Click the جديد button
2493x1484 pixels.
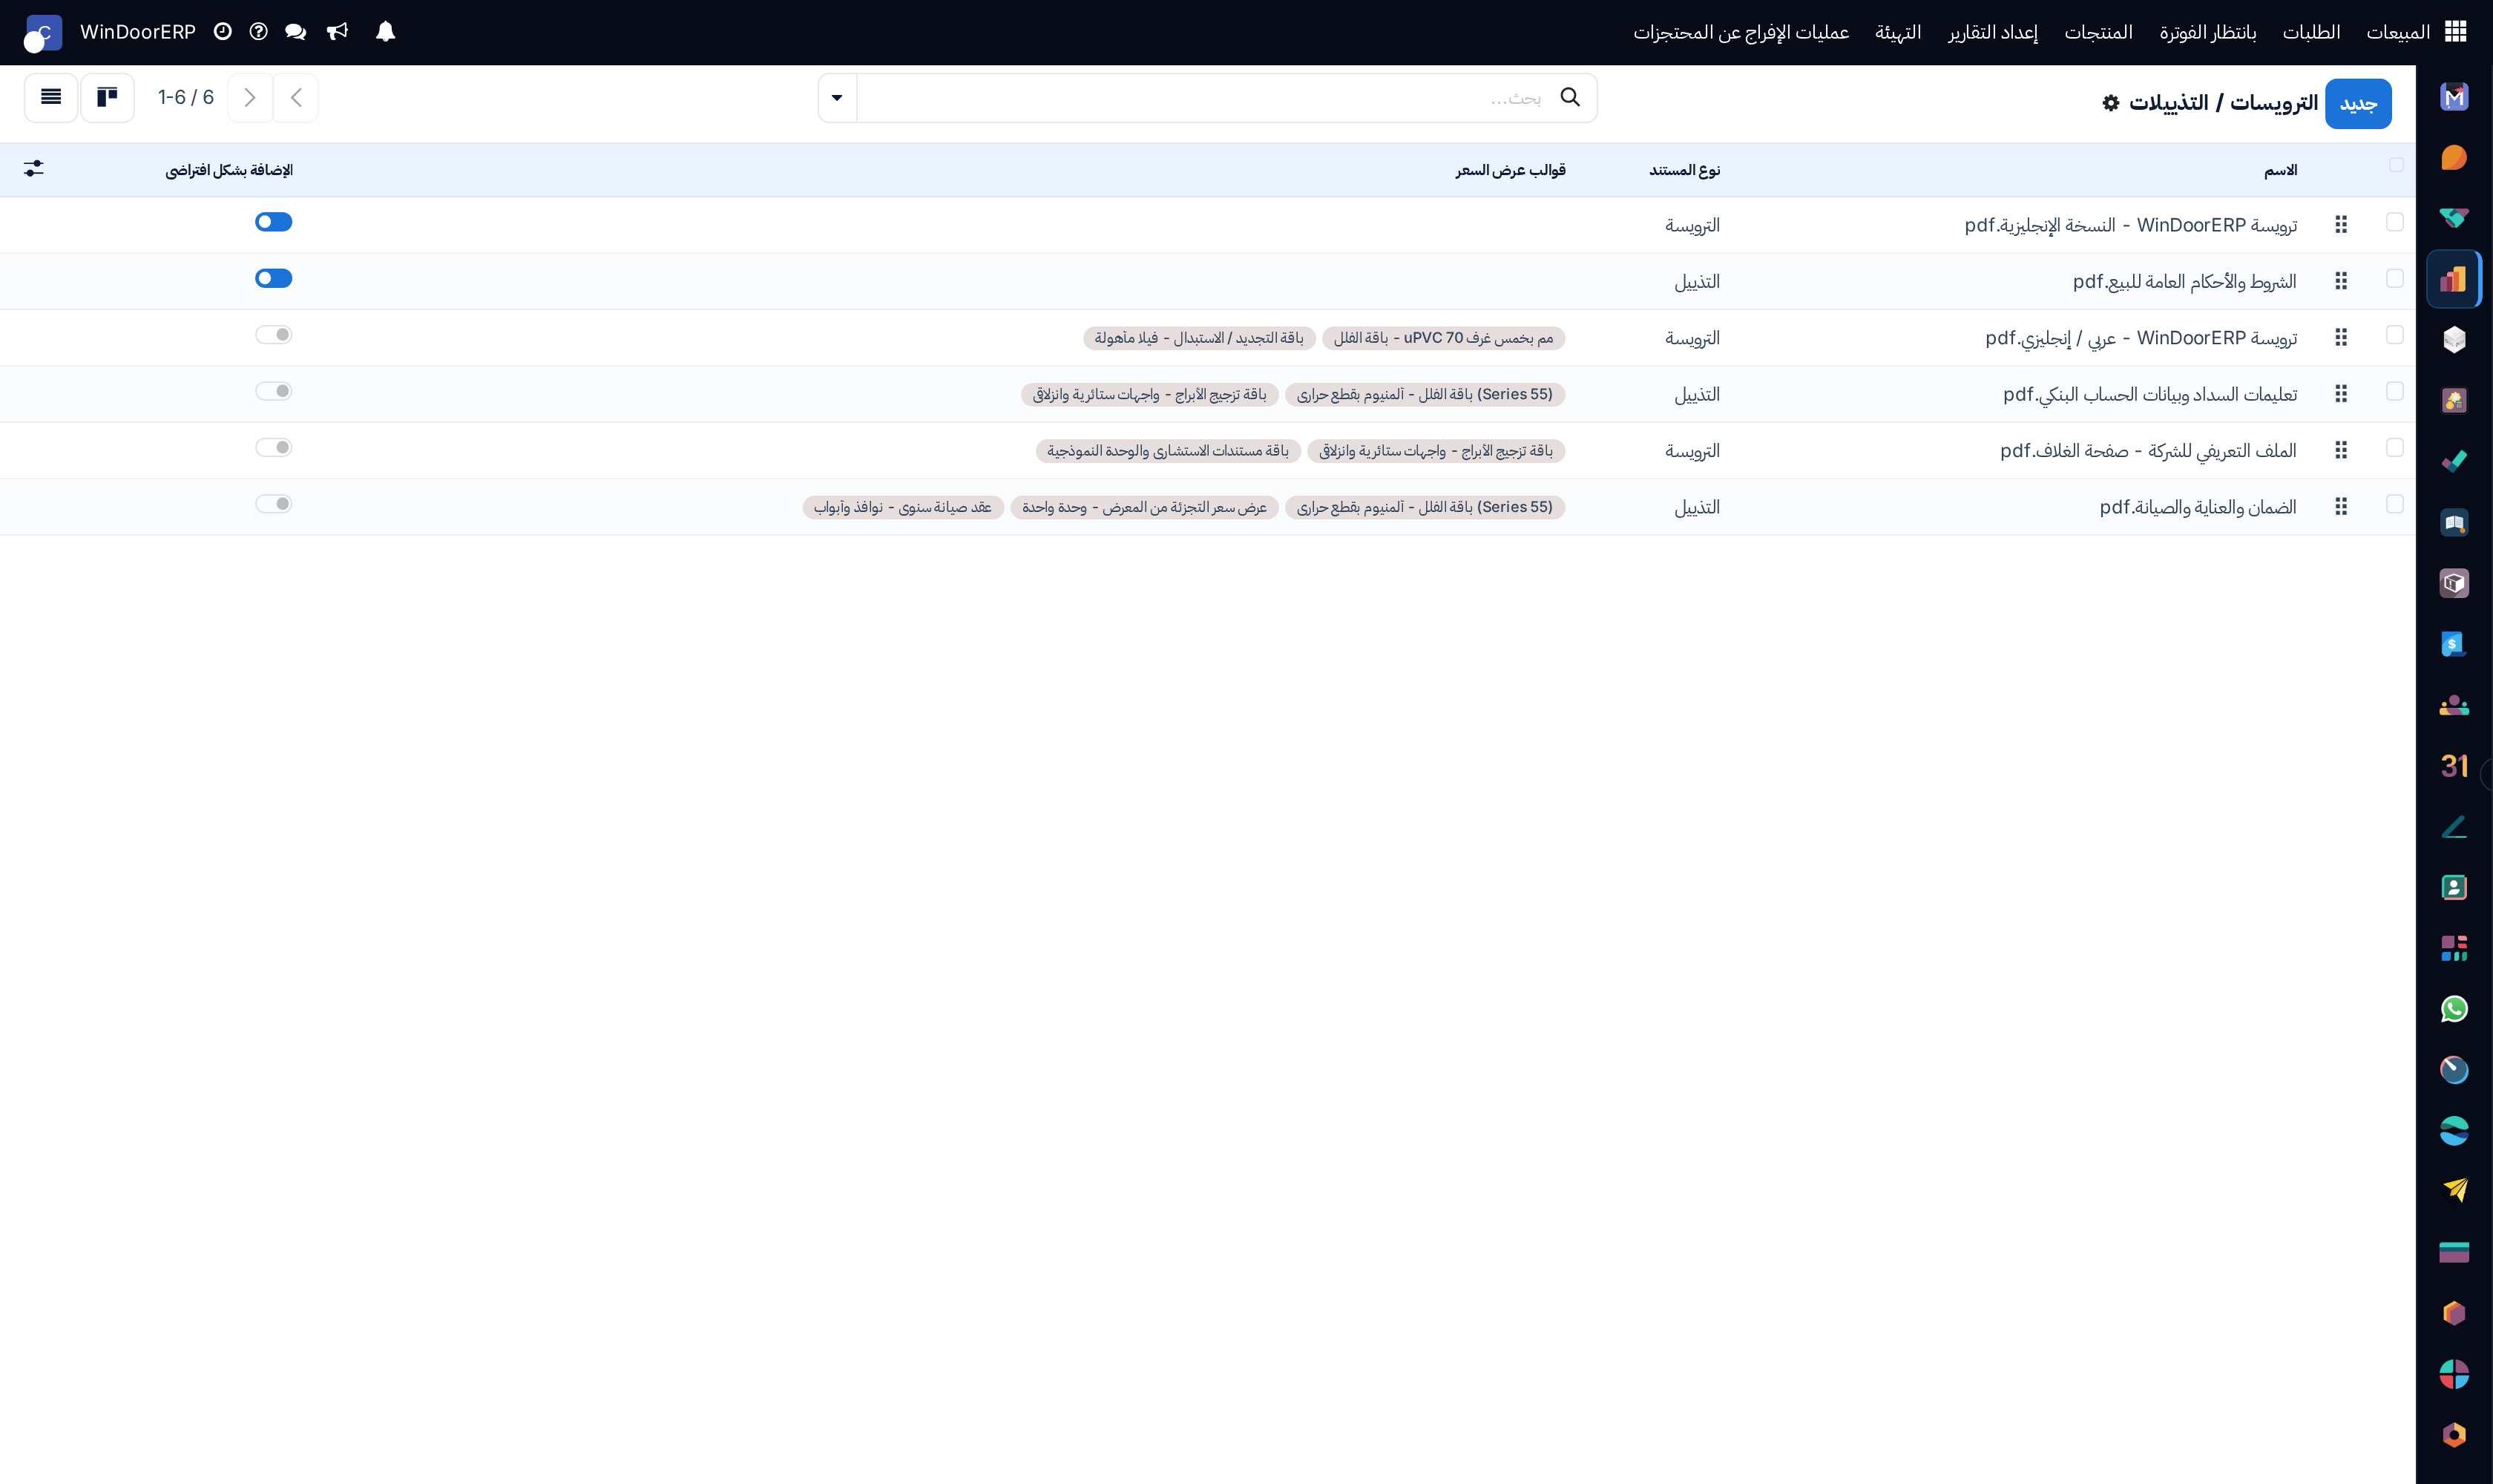pos(2358,103)
